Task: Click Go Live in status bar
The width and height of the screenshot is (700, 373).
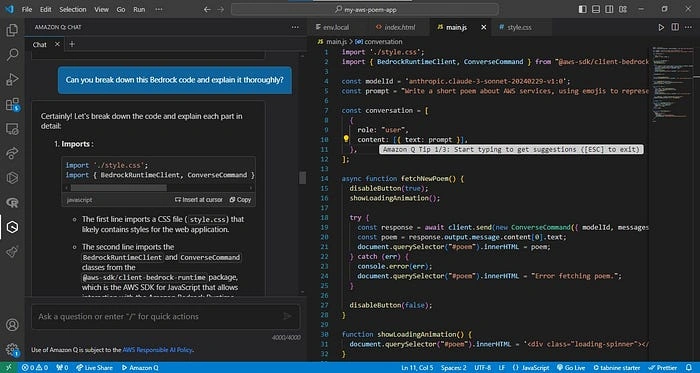Action: coord(571,368)
